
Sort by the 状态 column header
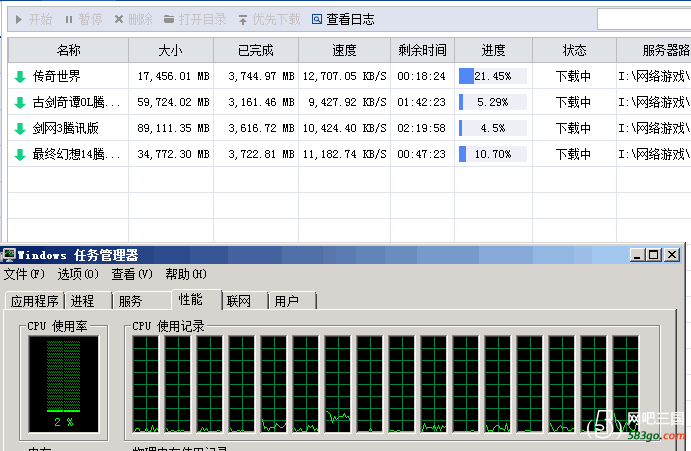pos(574,50)
